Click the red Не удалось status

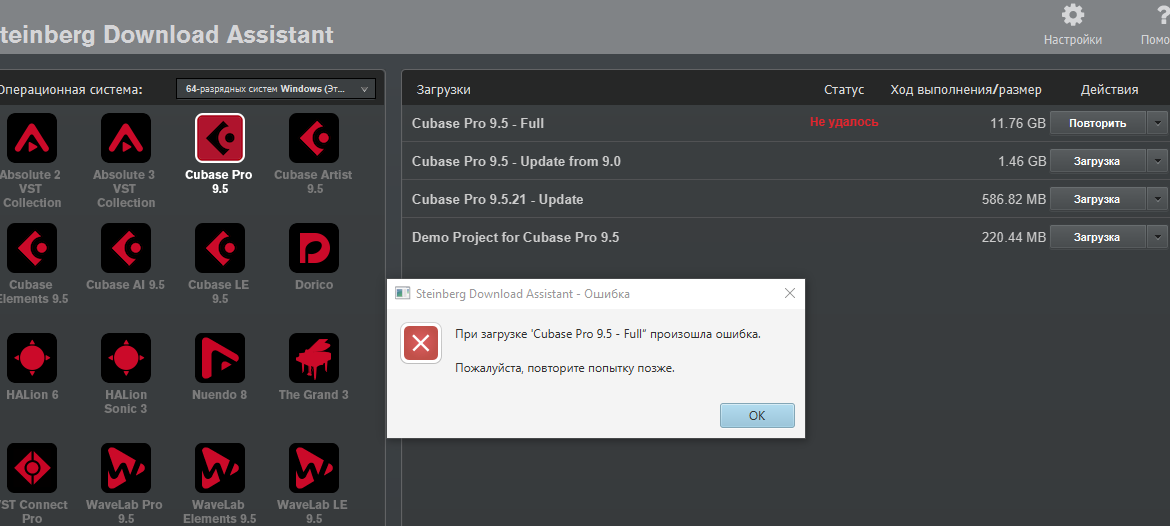844,122
